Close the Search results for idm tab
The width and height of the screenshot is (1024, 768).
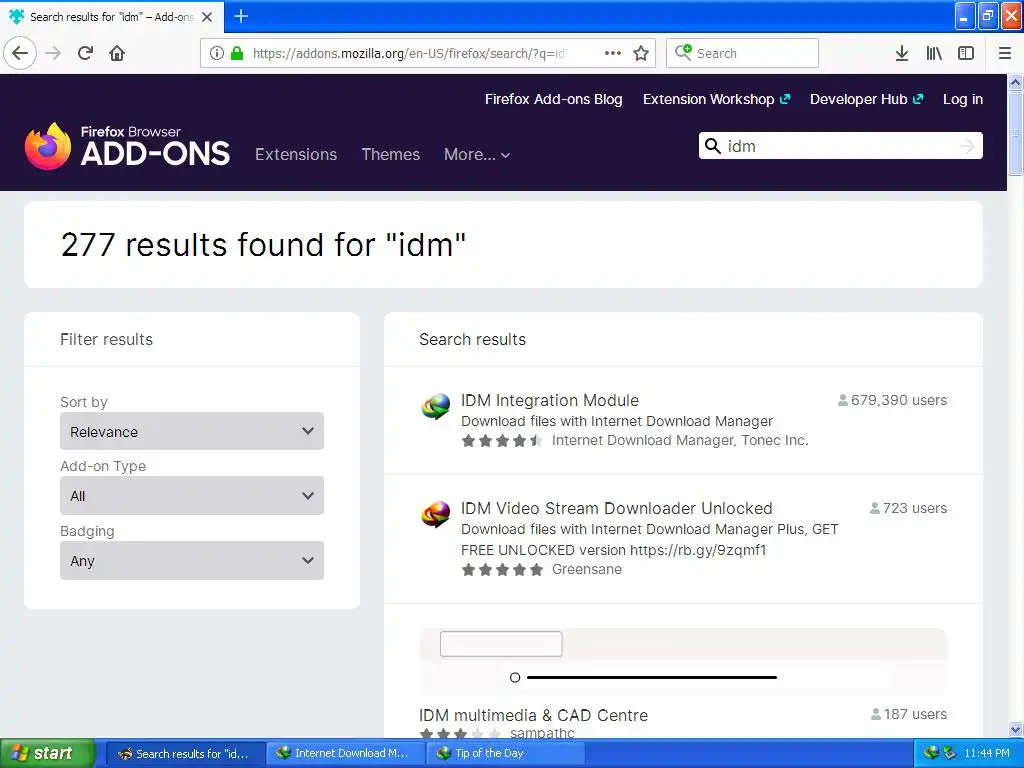[207, 17]
